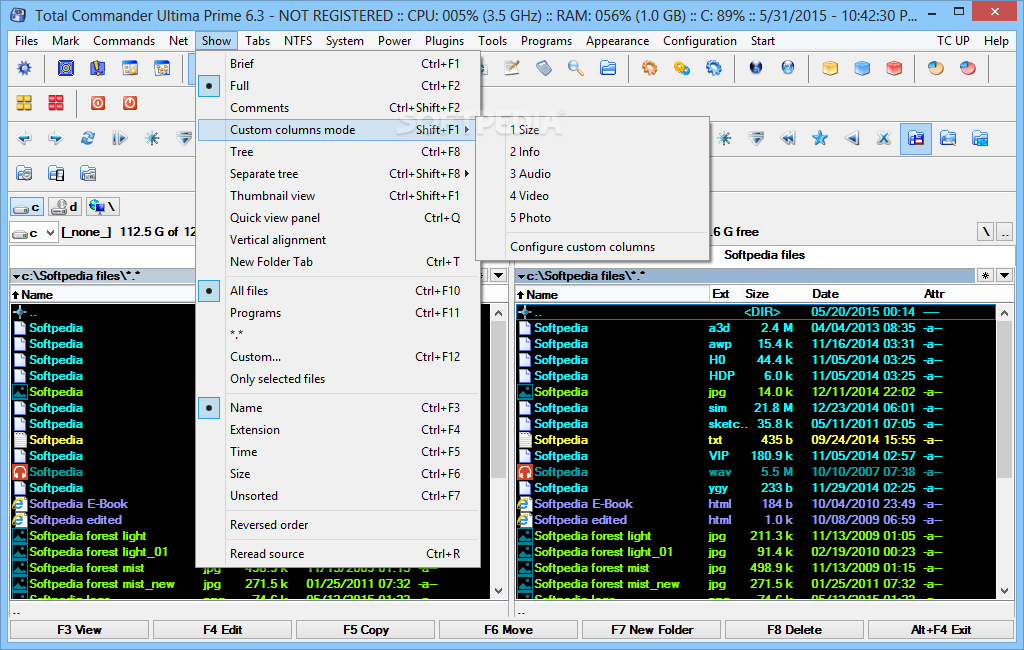1024x650 pixels.
Task: Select Brief view in Show menu
Action: click(339, 63)
